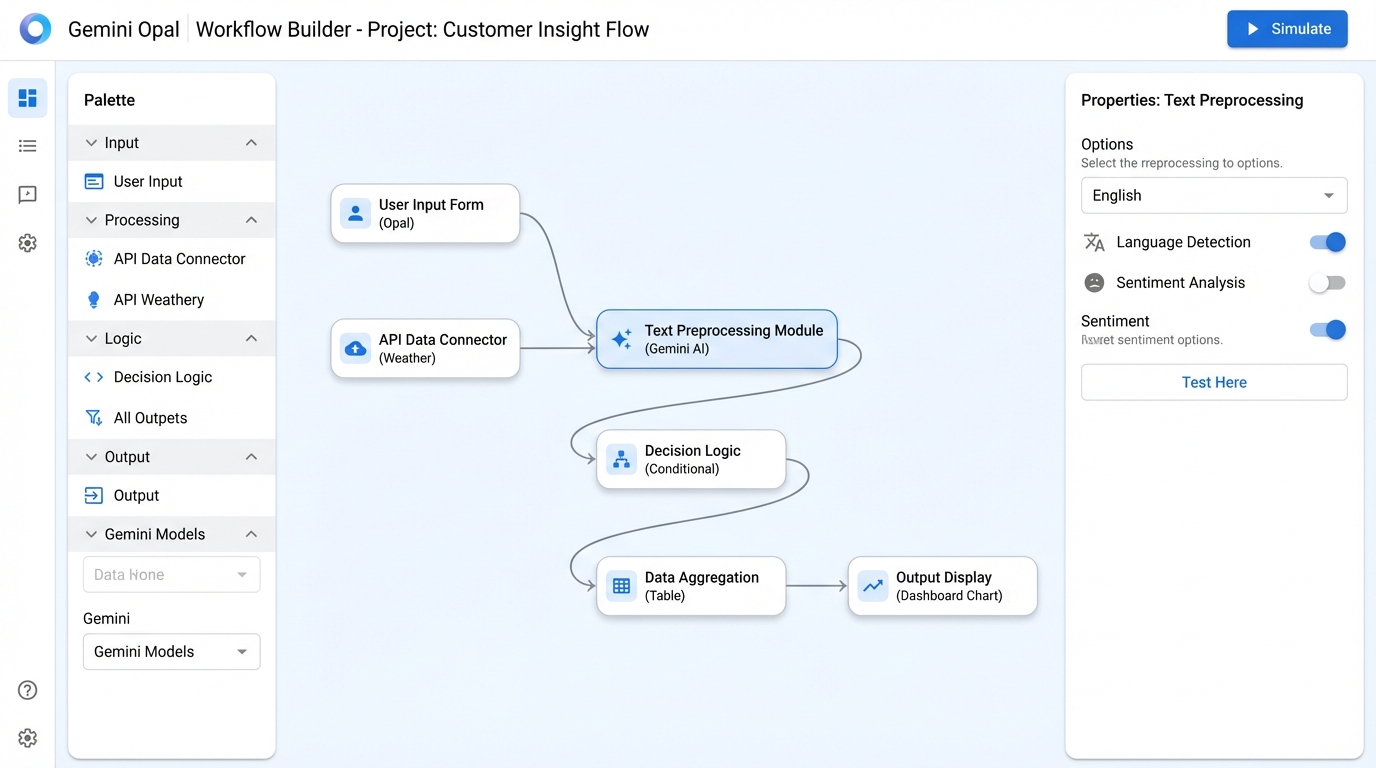1376x768 pixels.
Task: Select the sparkle icon on Text Preprocessing Module
Action: click(621, 340)
